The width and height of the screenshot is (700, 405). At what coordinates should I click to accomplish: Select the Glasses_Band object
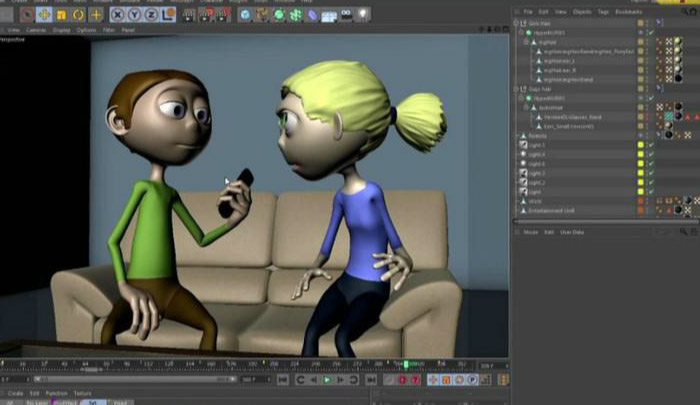pyautogui.click(x=572, y=117)
